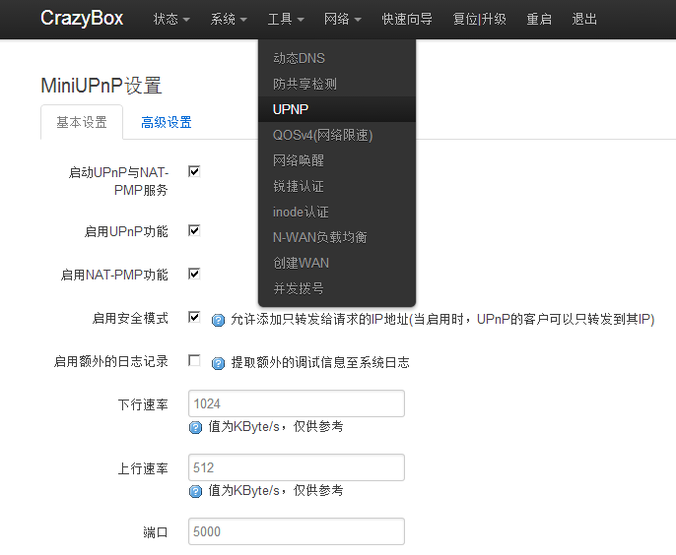Select 网络唤醒 in the dropdown list
The height and width of the screenshot is (555, 676).
298,160
